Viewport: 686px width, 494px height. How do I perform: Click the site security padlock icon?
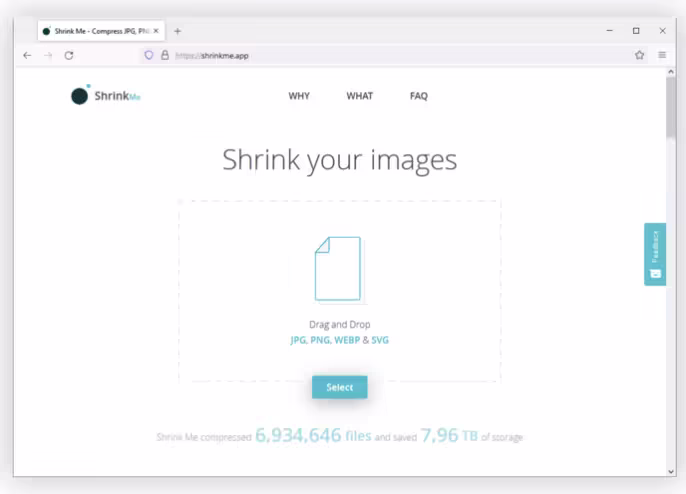[164, 55]
